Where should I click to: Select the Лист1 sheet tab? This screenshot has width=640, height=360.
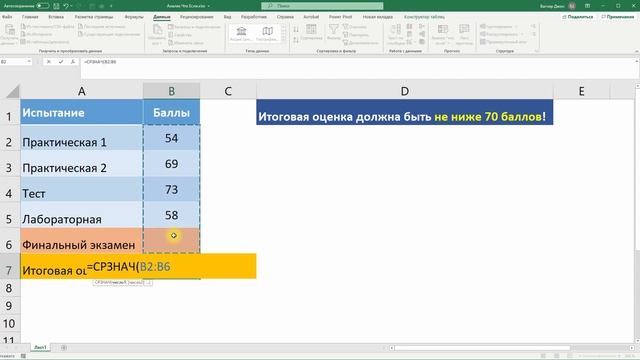40,347
